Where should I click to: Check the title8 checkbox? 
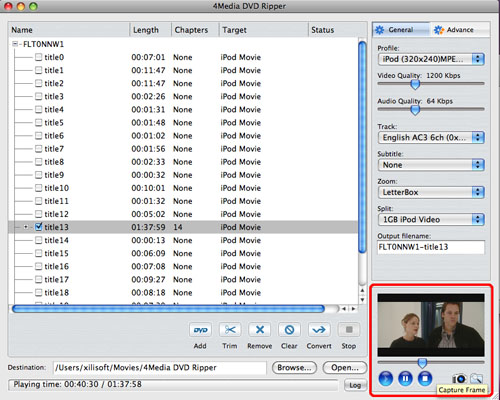pyautogui.click(x=39, y=162)
